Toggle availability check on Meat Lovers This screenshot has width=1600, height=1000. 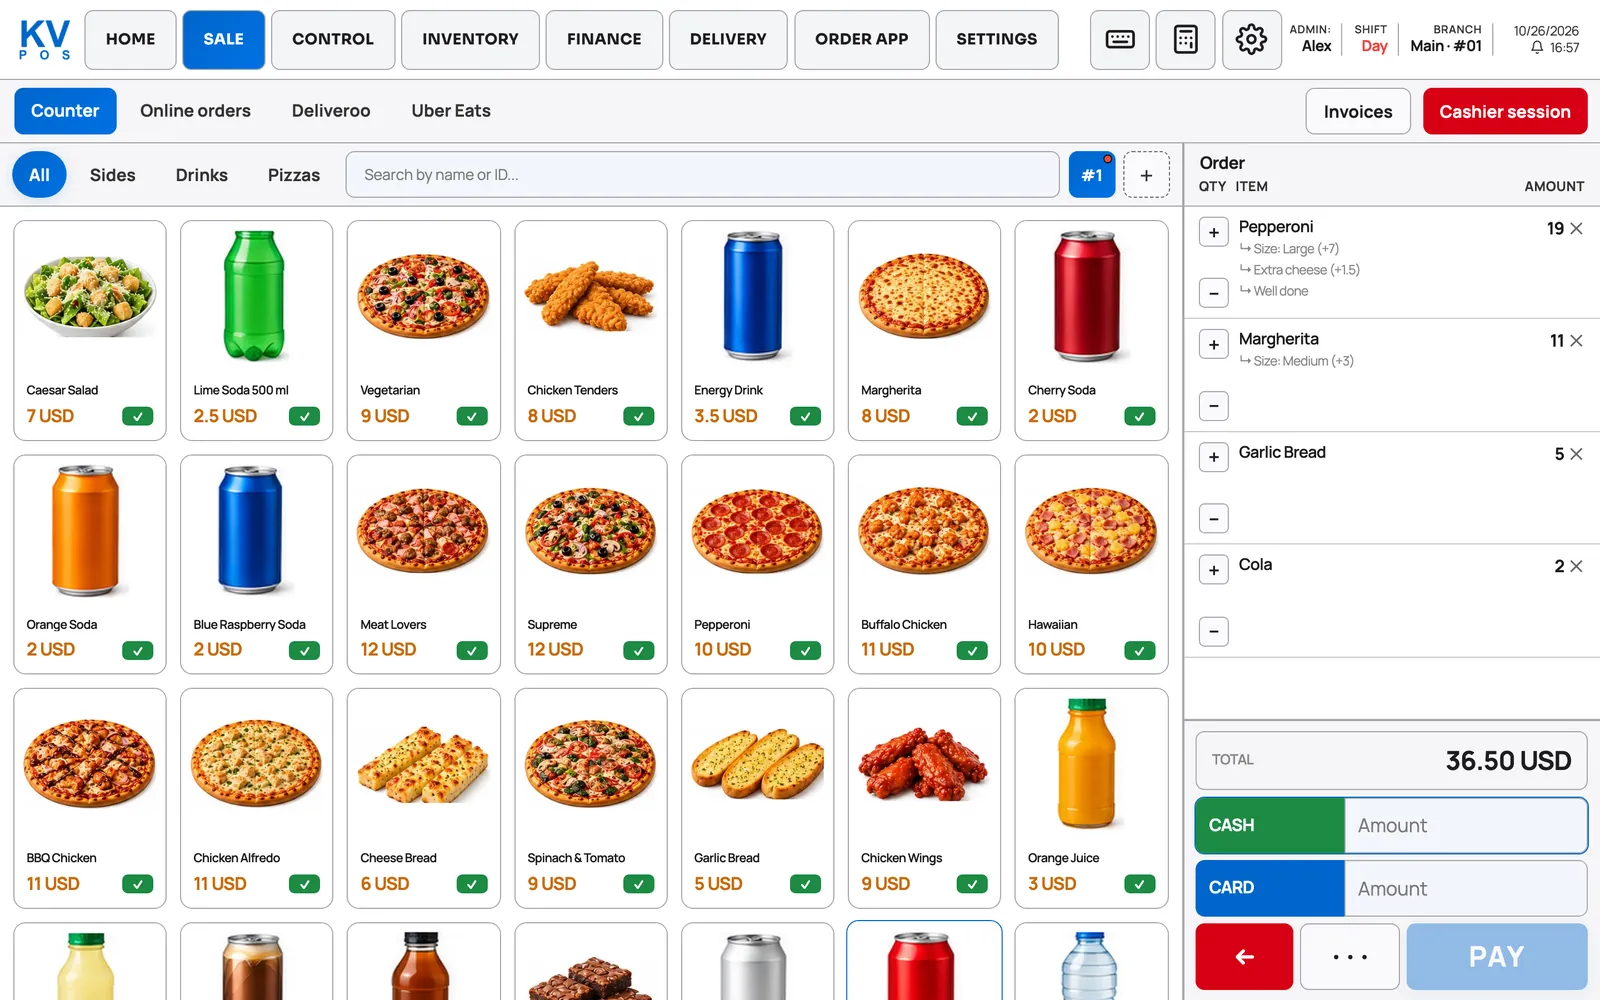coord(472,651)
